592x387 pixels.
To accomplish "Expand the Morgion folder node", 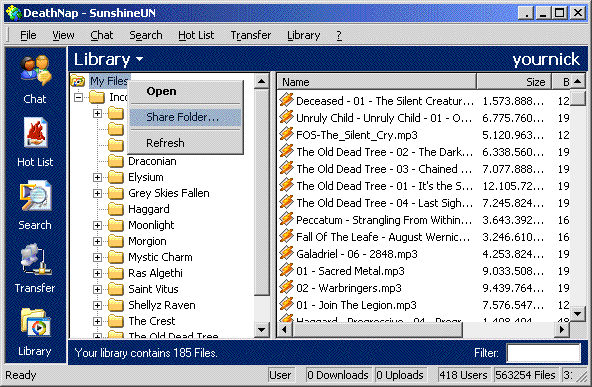I will (97, 241).
